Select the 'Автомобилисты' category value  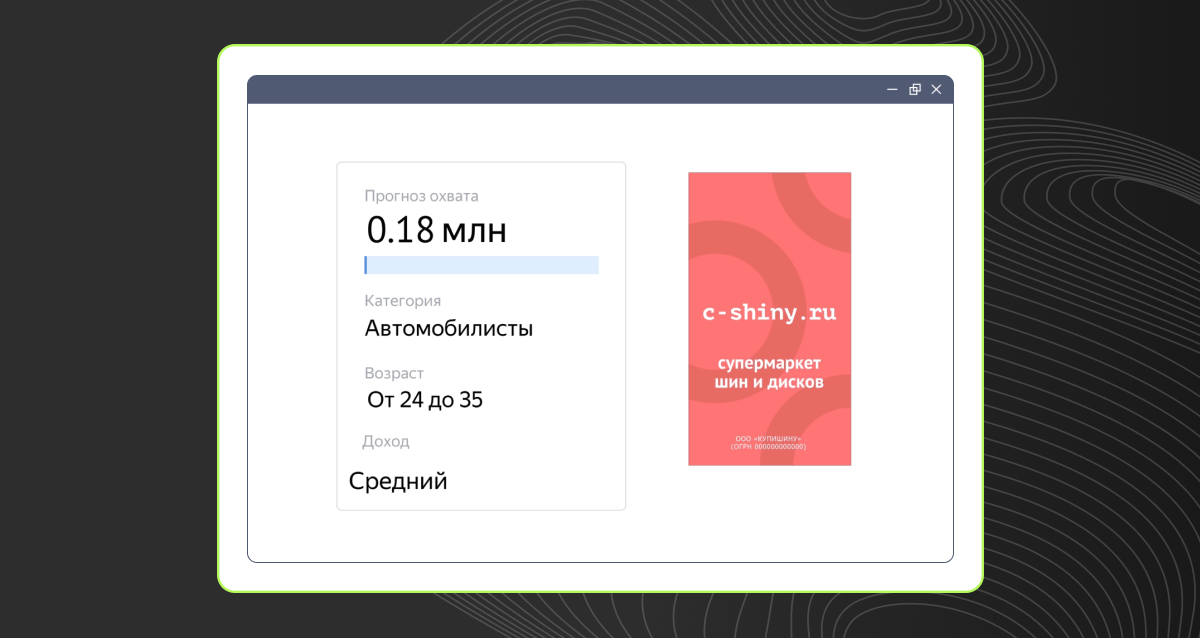click(x=448, y=328)
